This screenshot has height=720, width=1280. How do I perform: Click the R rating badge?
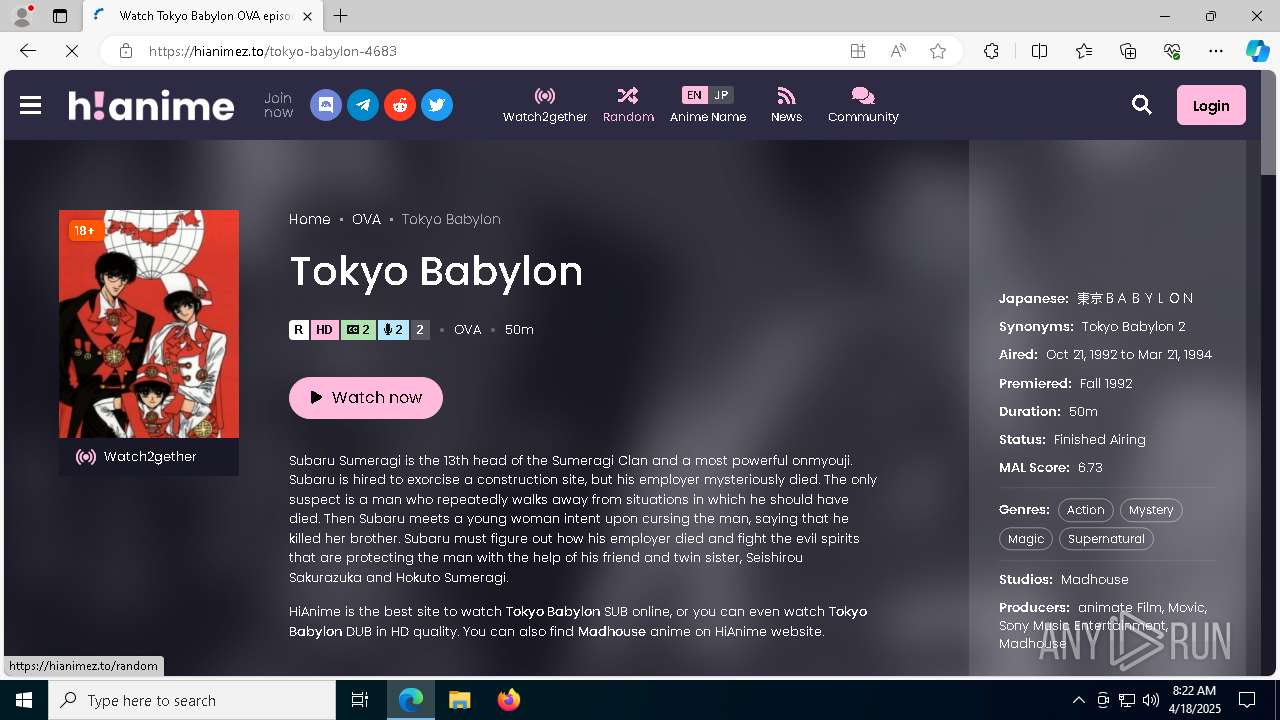point(298,330)
